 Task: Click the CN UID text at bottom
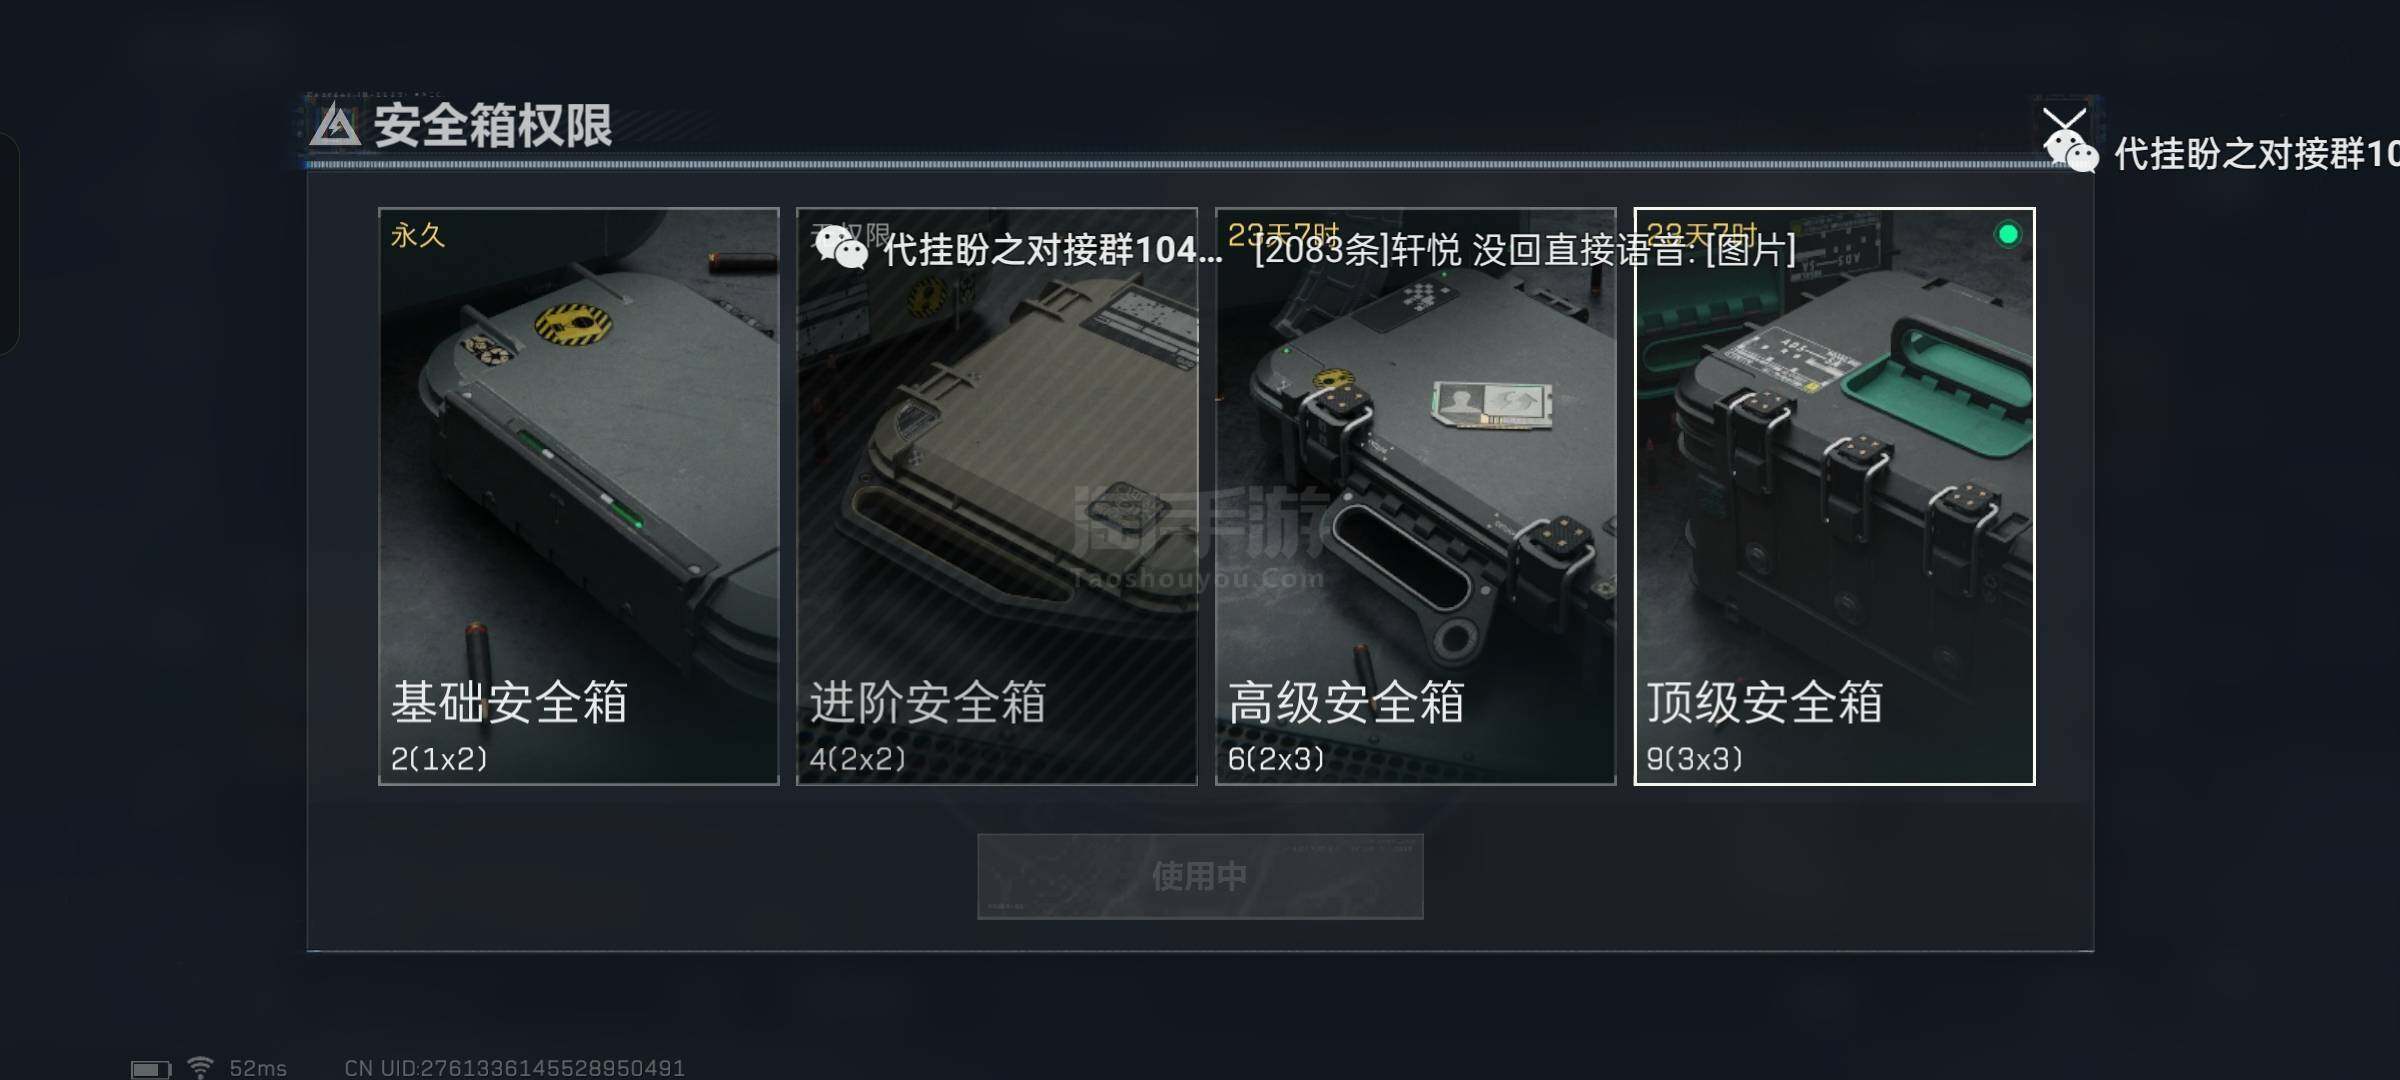[x=514, y=1068]
